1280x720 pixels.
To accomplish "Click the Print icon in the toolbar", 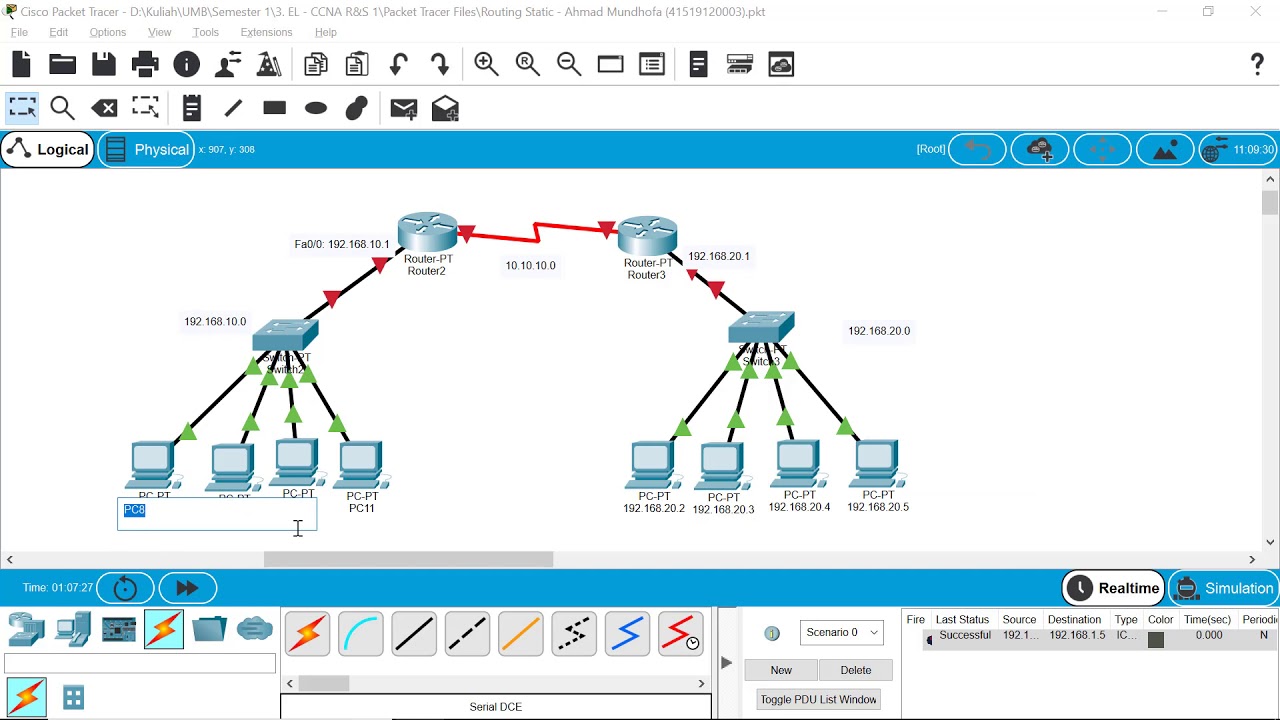I will (145, 65).
